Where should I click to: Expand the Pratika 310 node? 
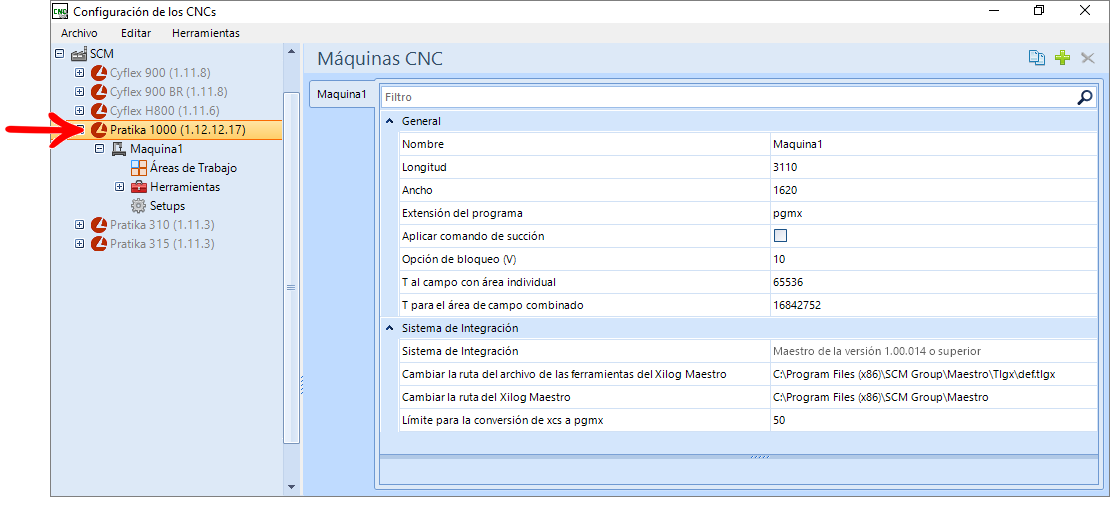[x=80, y=225]
